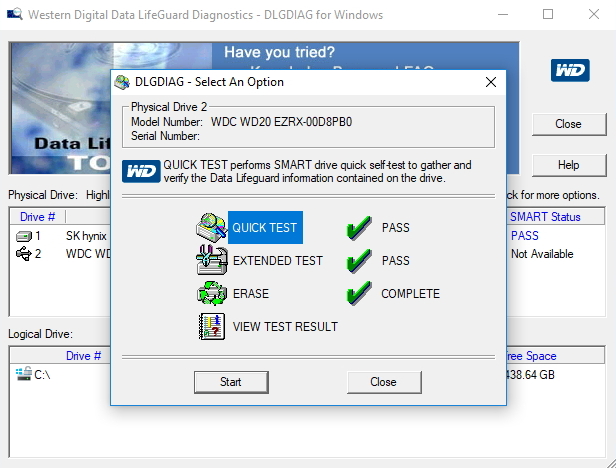Click the model number WDC WD20 EZRX-00D8PB0
The width and height of the screenshot is (616, 468).
tap(281, 122)
